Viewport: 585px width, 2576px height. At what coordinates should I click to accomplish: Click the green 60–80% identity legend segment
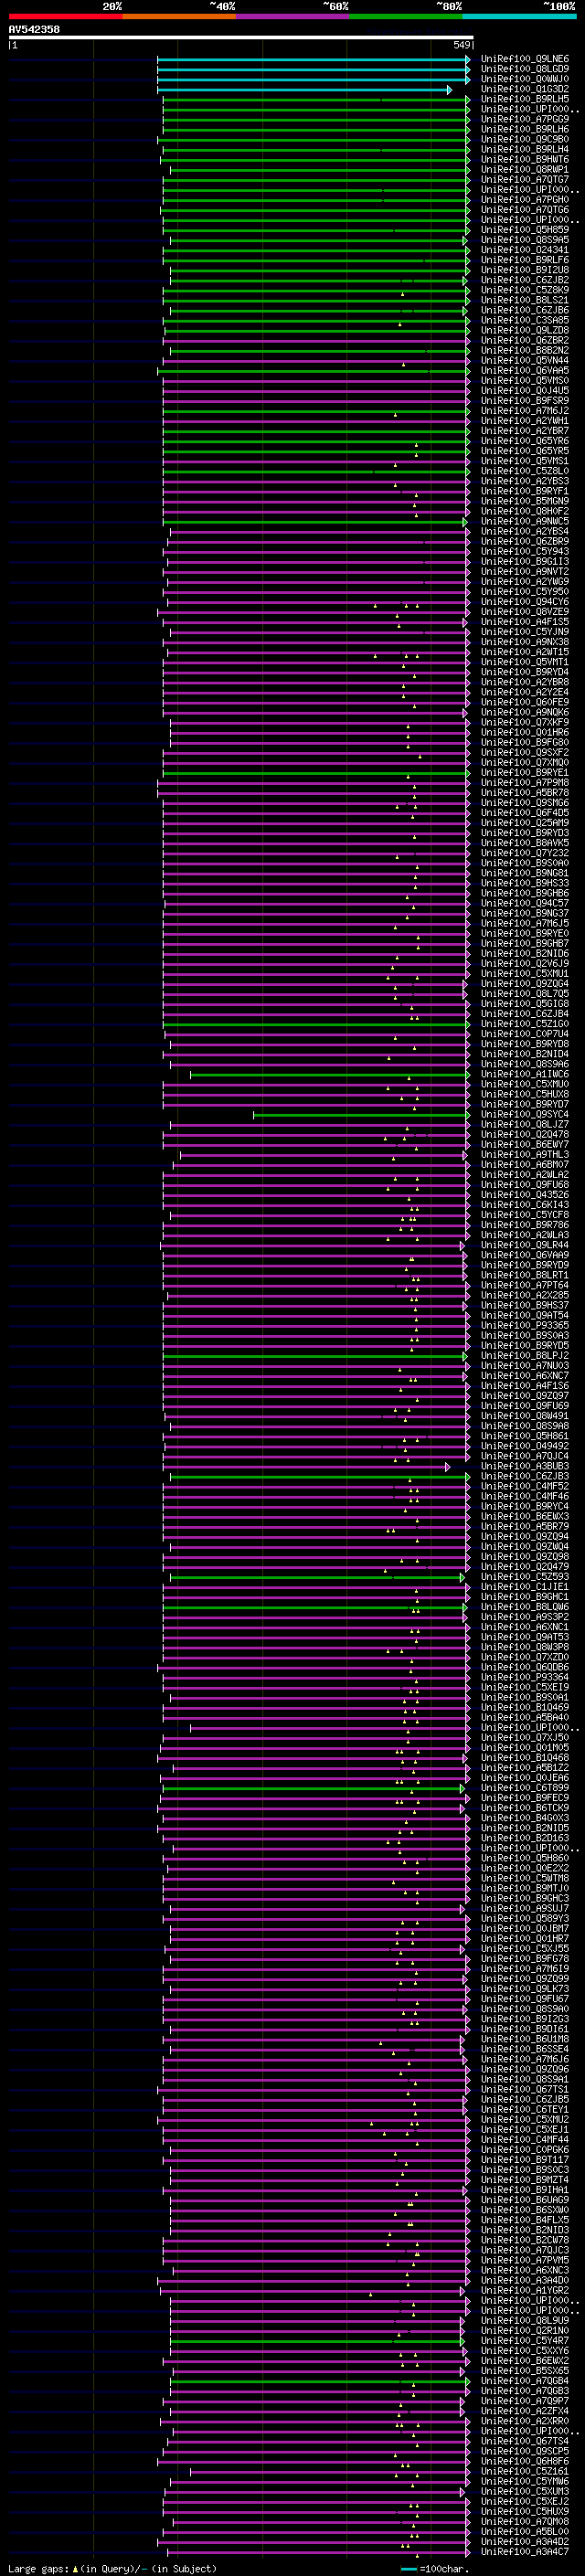[x=406, y=16]
